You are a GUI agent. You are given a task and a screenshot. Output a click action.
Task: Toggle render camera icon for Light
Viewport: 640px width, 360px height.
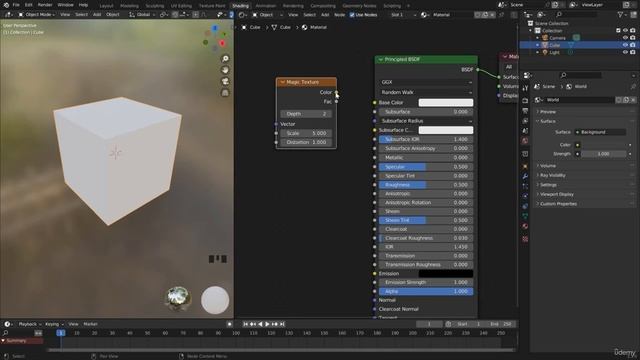click(633, 52)
